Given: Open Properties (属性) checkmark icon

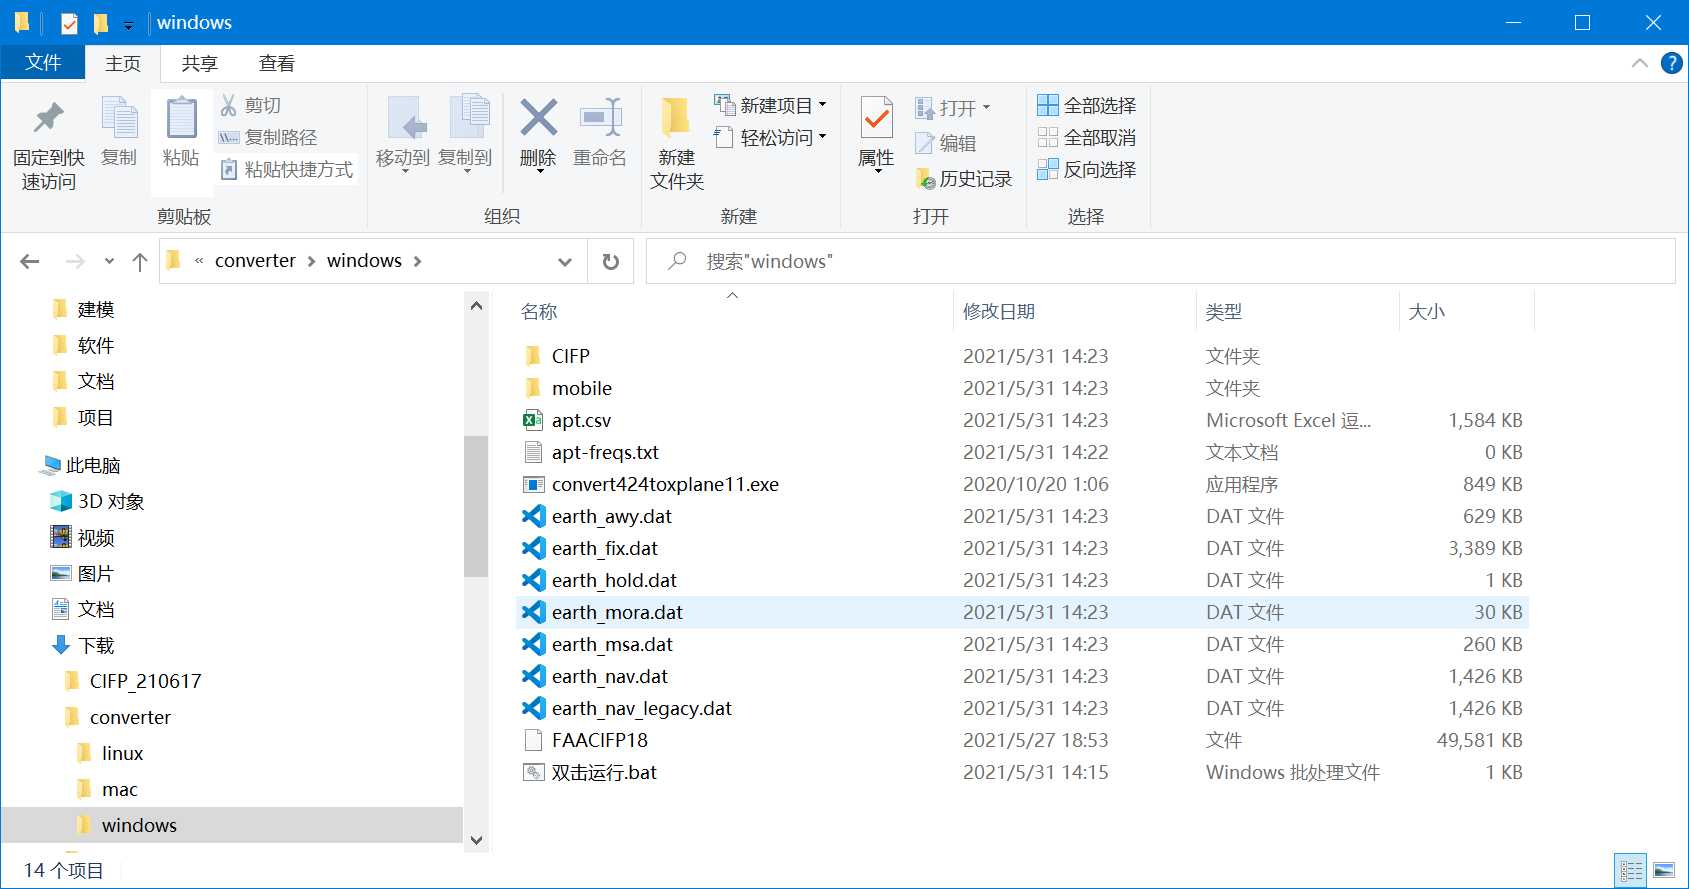Looking at the screenshot, I should [x=876, y=120].
